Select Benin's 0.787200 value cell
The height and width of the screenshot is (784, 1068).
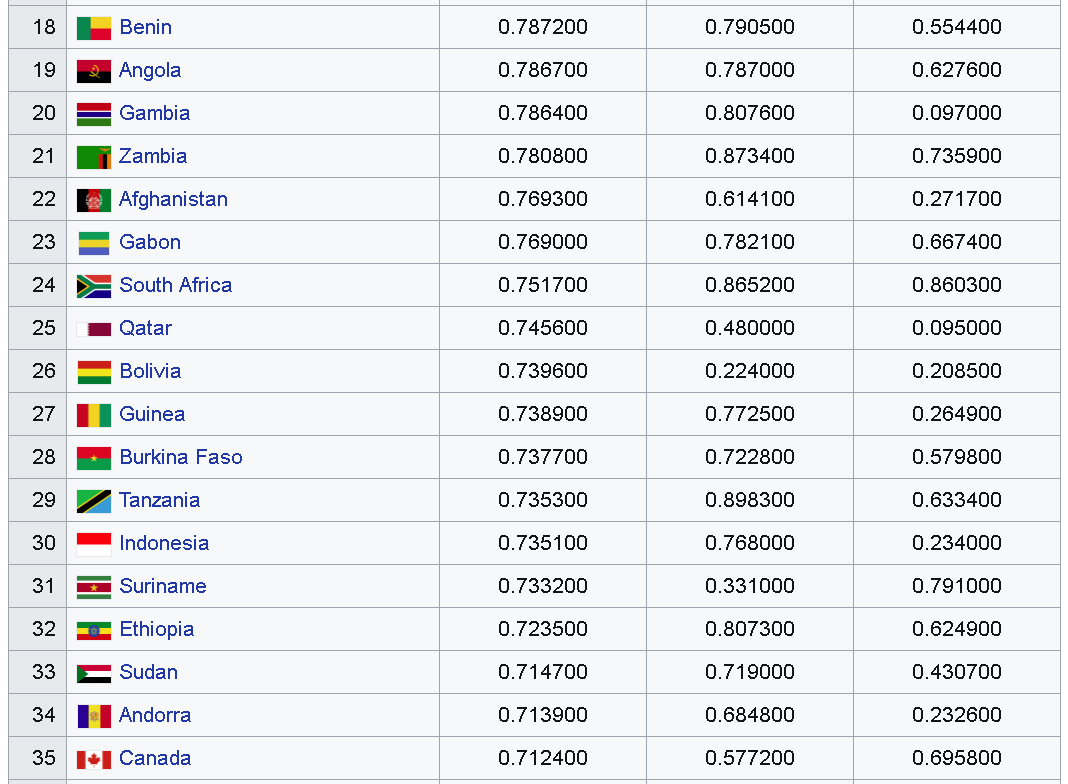pyautogui.click(x=543, y=27)
